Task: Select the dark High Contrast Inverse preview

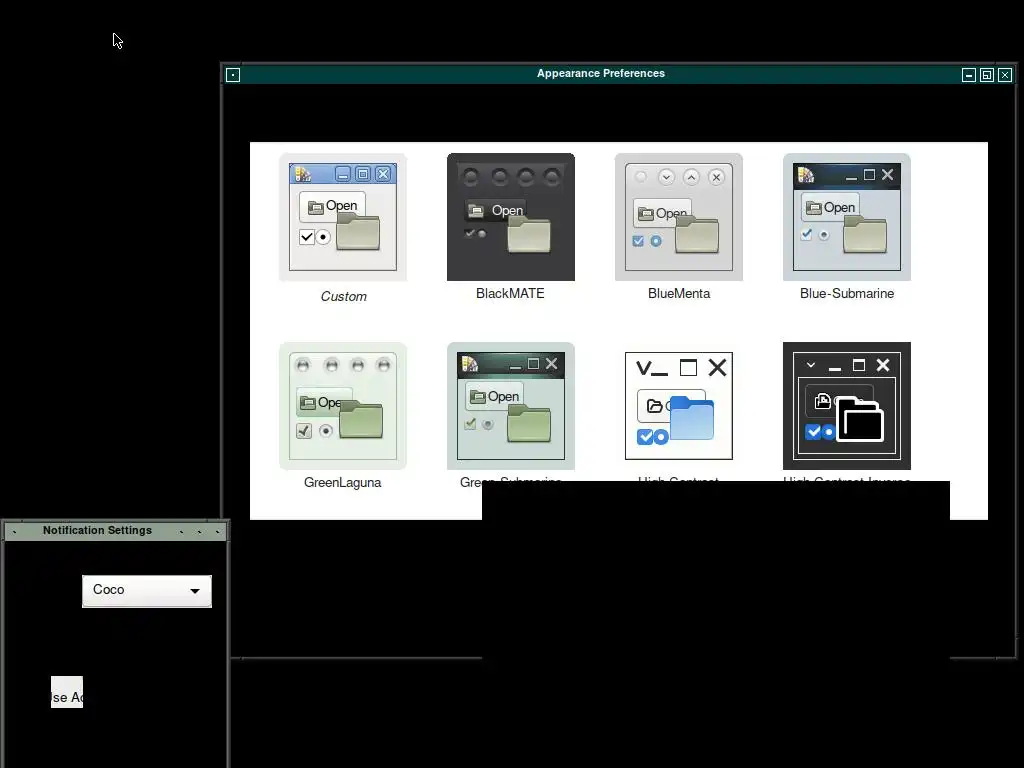Action: (846, 406)
